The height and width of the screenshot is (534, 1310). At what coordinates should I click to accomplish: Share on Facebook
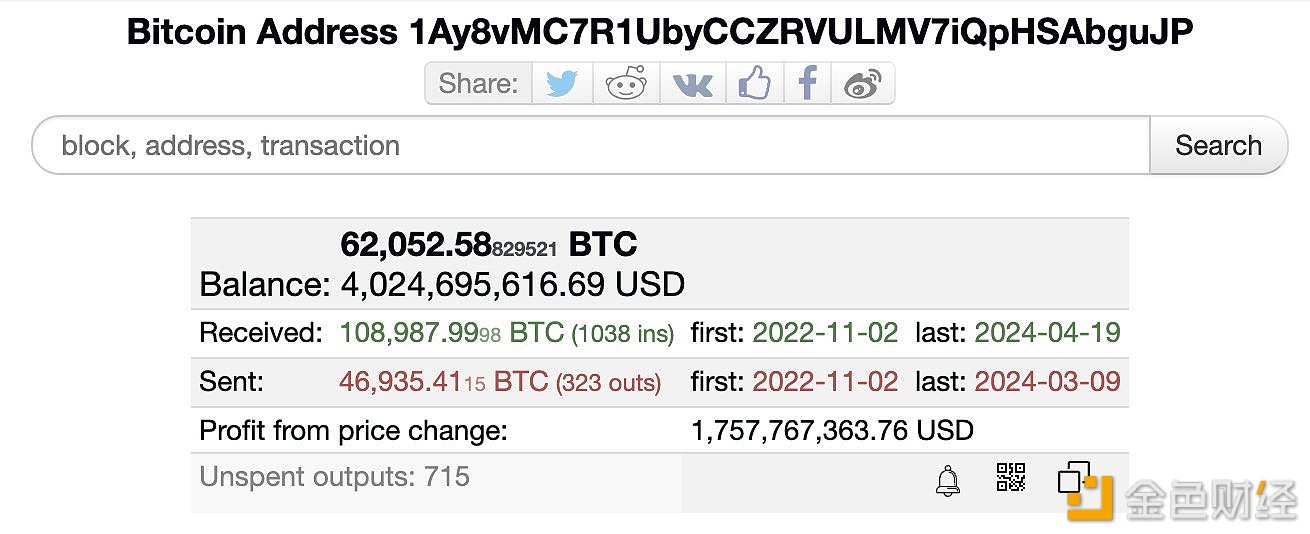[x=808, y=84]
